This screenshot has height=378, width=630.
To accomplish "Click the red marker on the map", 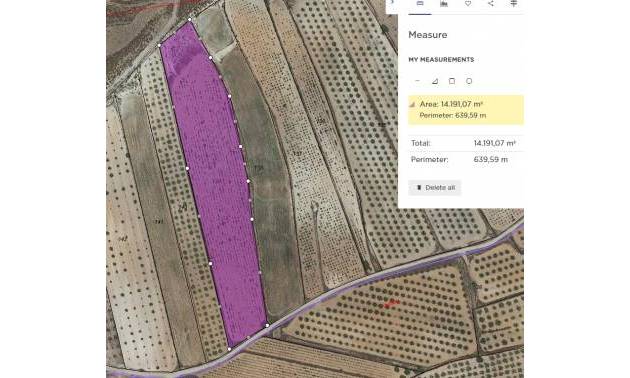I will pyautogui.click(x=391, y=303).
